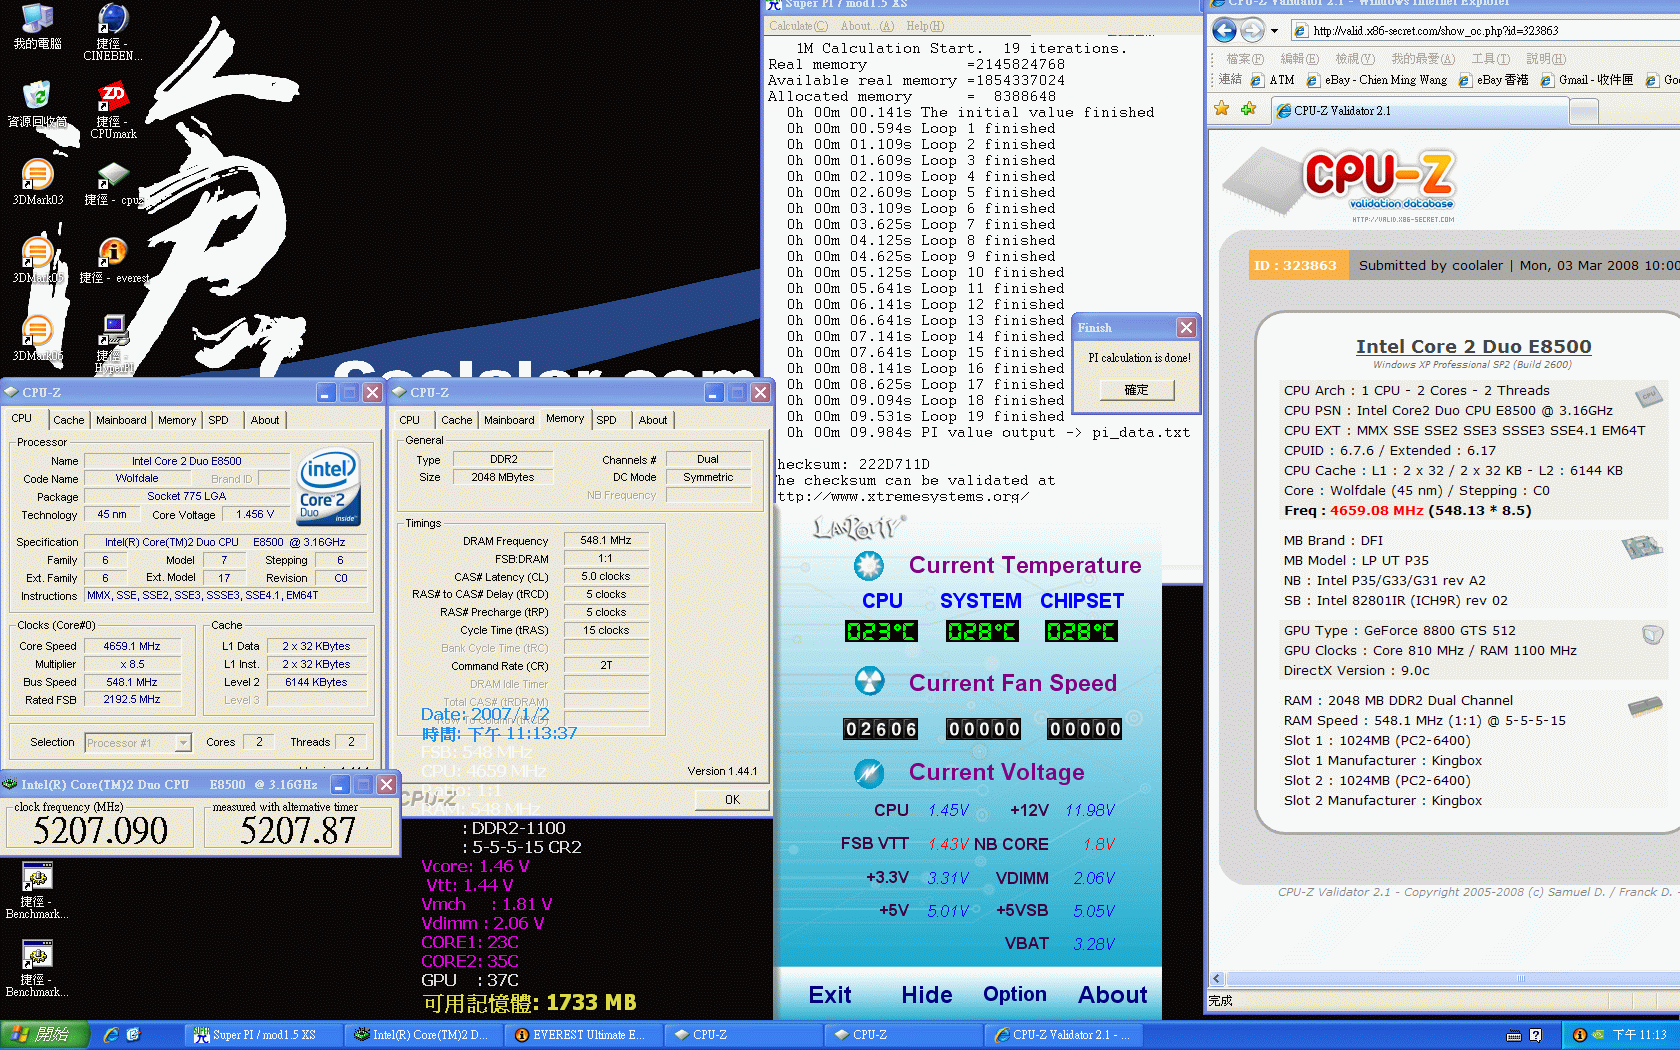Viewport: 1680px width, 1050px height.
Task: Click the new tab button in Internet Explorer
Action: (1584, 112)
